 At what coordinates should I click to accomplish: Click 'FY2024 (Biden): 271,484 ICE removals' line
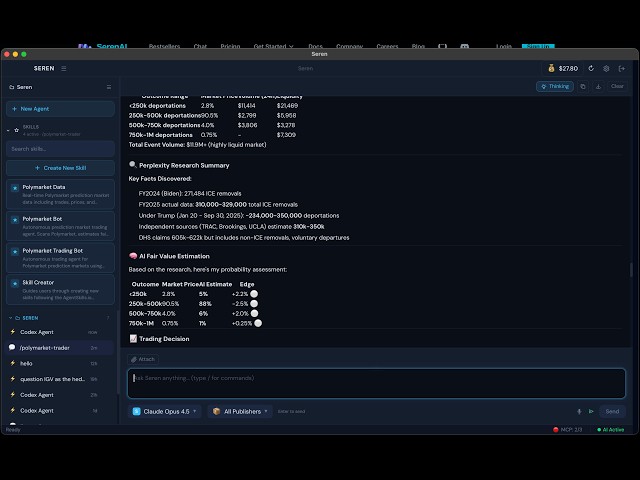(x=190, y=193)
